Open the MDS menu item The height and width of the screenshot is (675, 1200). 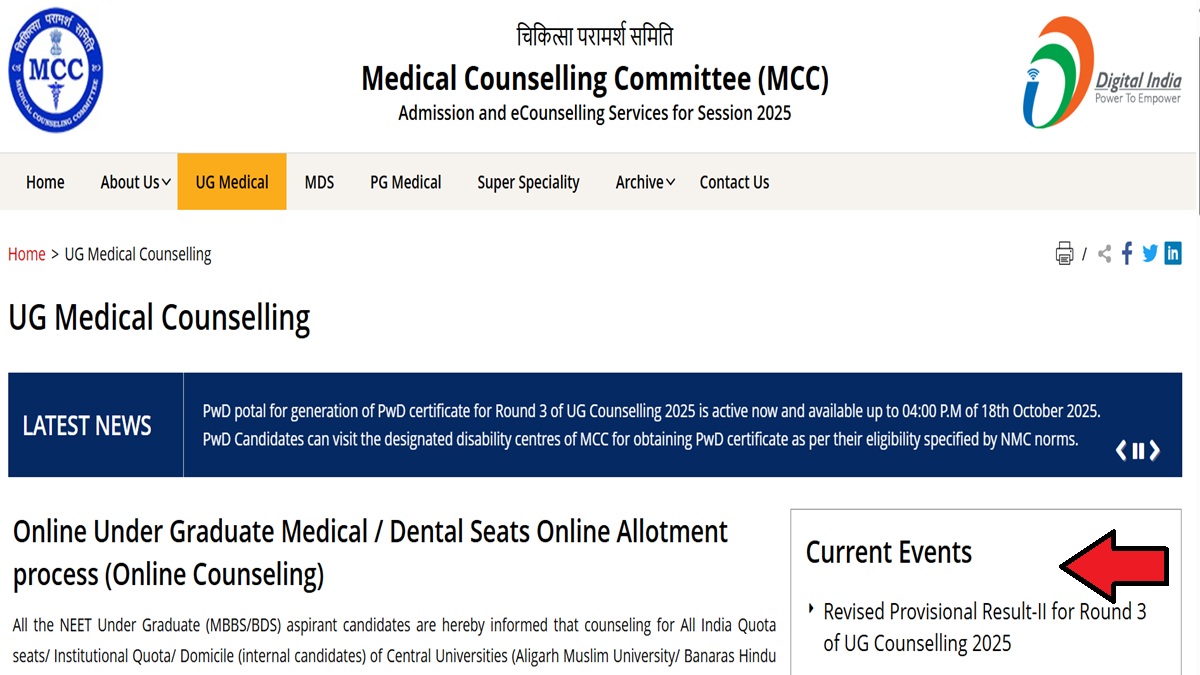(x=319, y=182)
